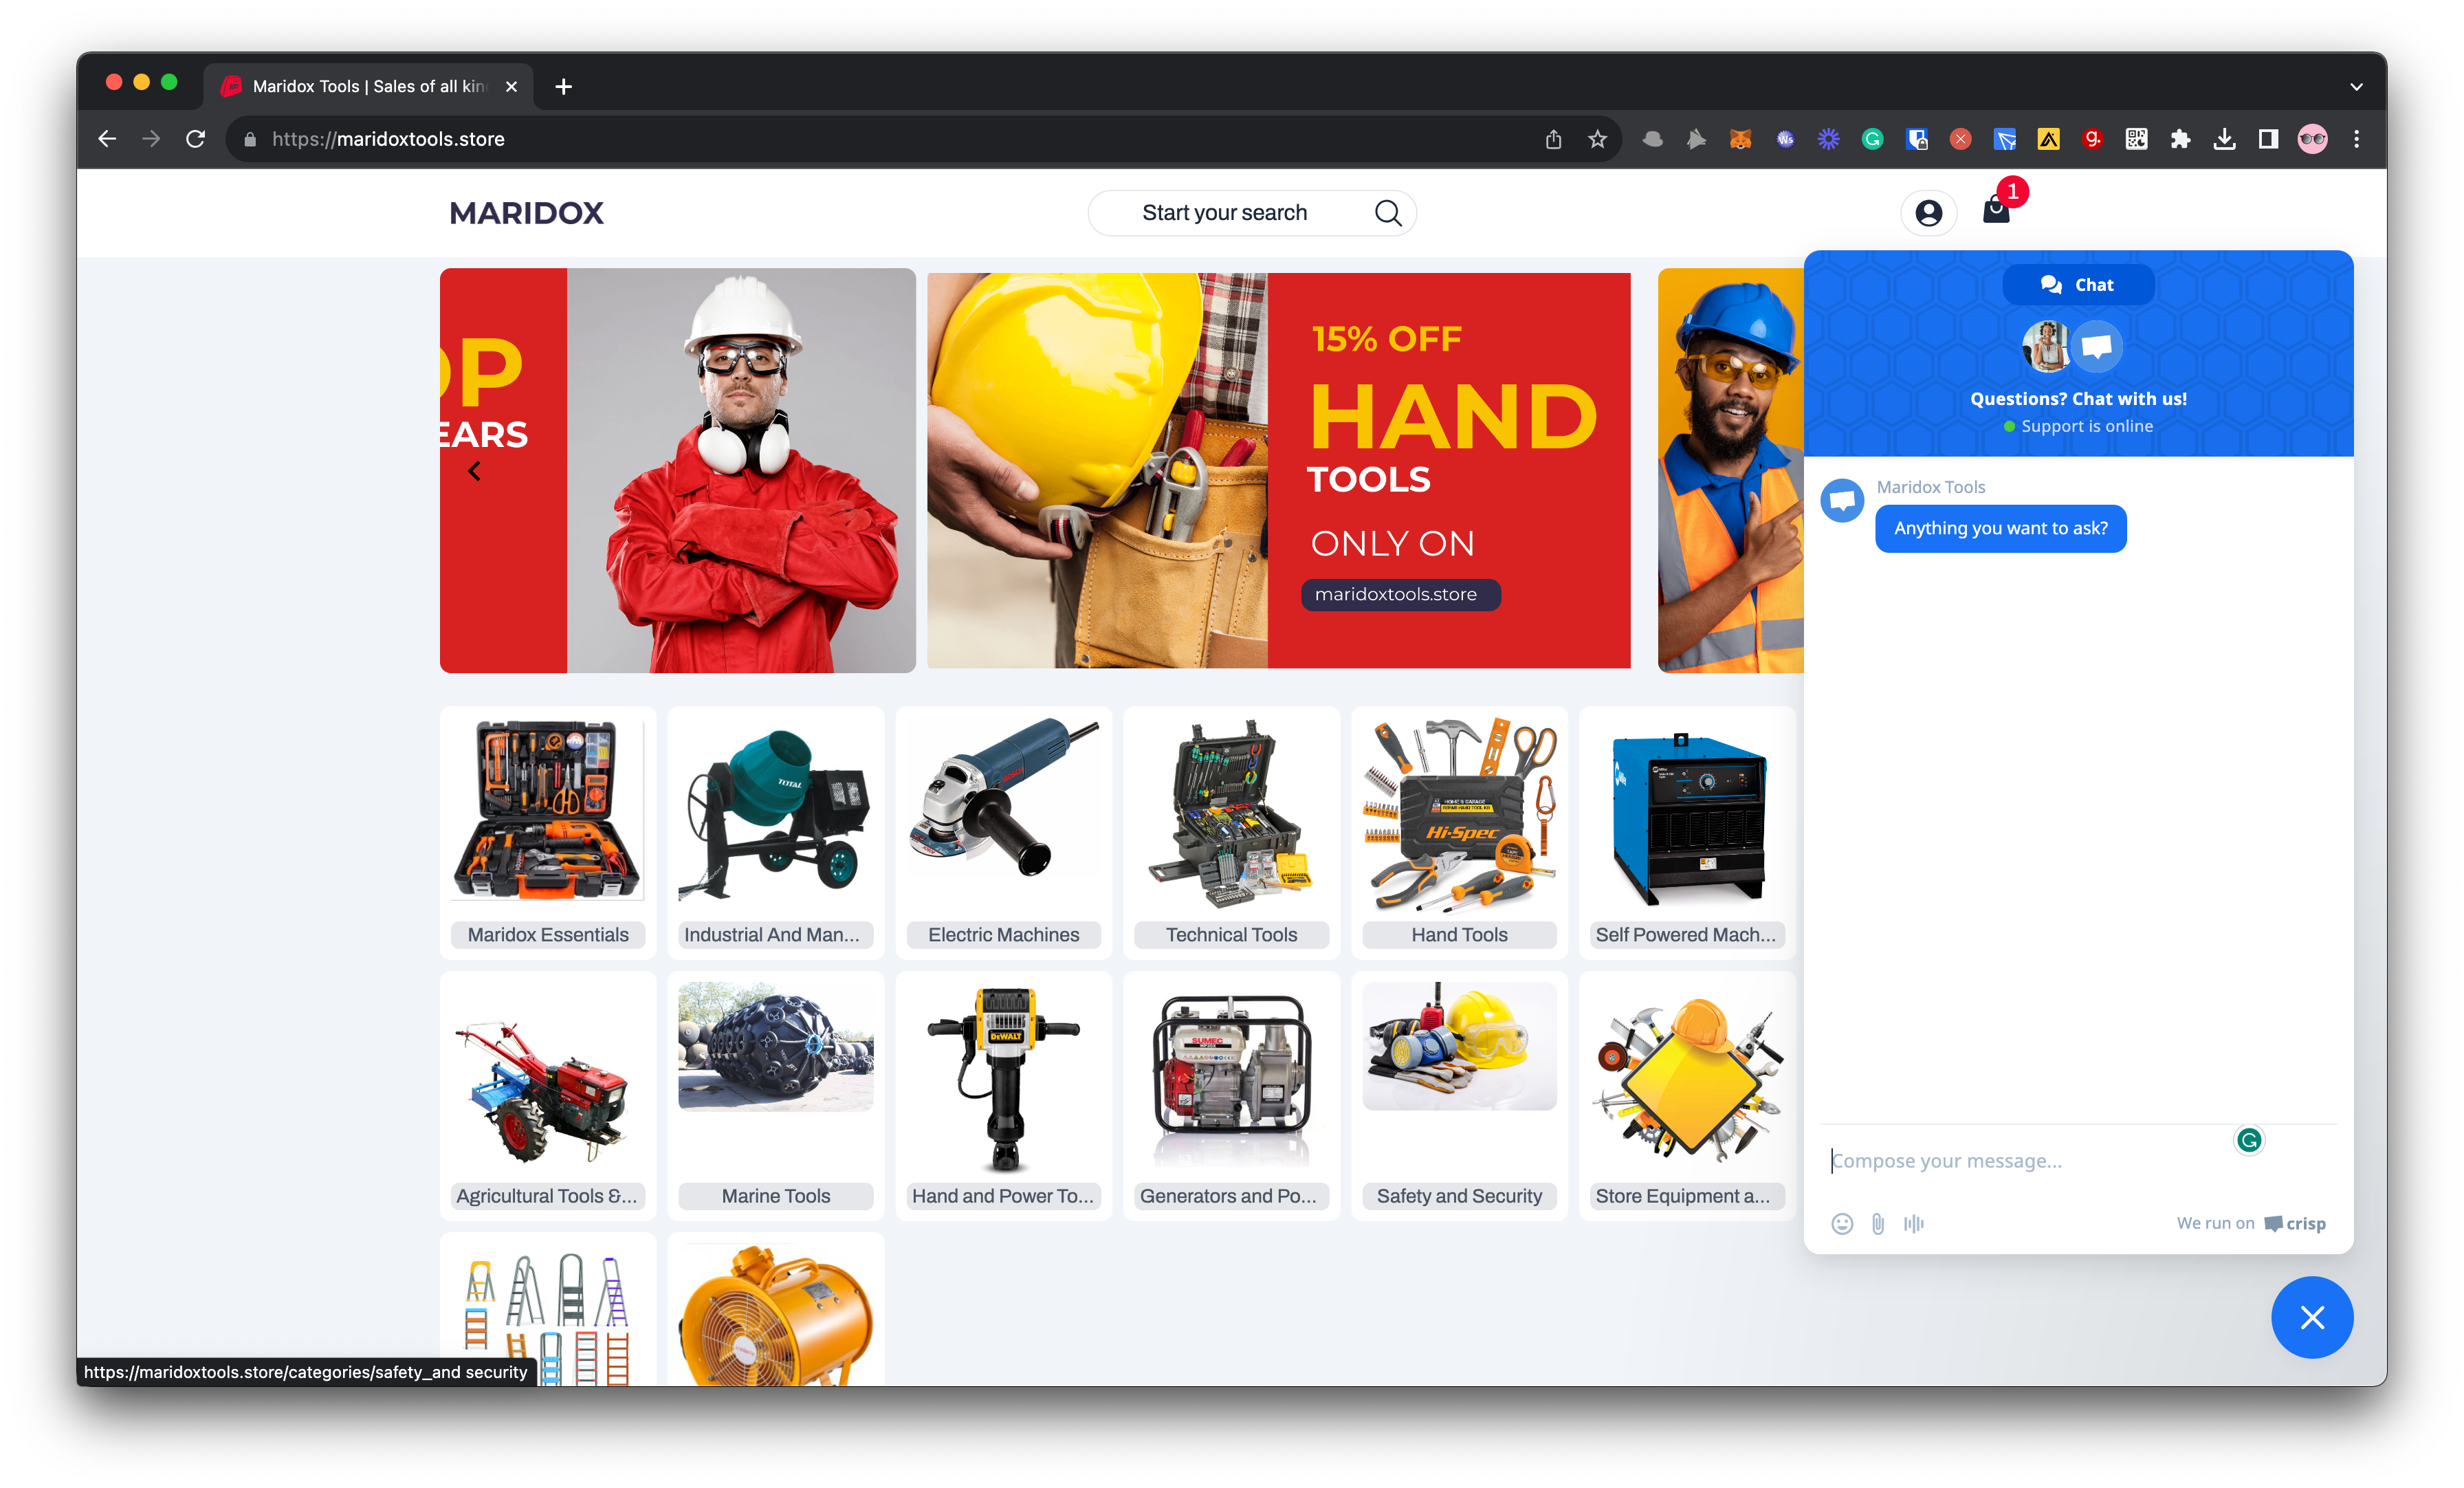The height and width of the screenshot is (1488, 2464).
Task: Click the previous slide arrow on banner
Action: coord(474,471)
